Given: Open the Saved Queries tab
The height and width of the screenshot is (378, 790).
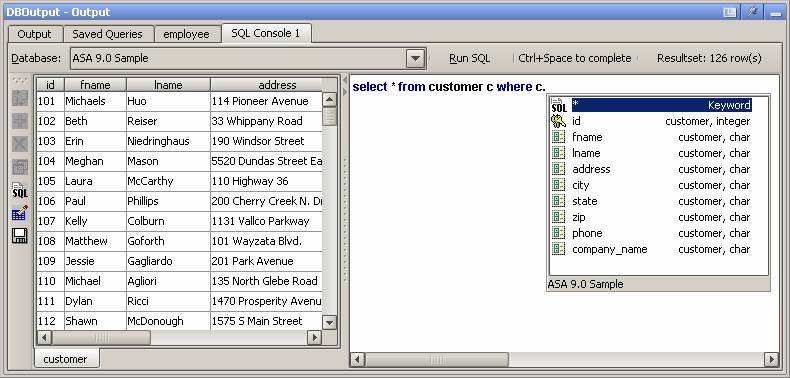Looking at the screenshot, I should point(107,34).
